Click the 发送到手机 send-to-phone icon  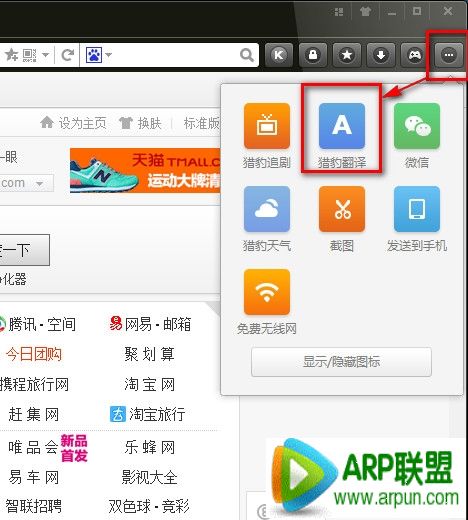click(417, 209)
